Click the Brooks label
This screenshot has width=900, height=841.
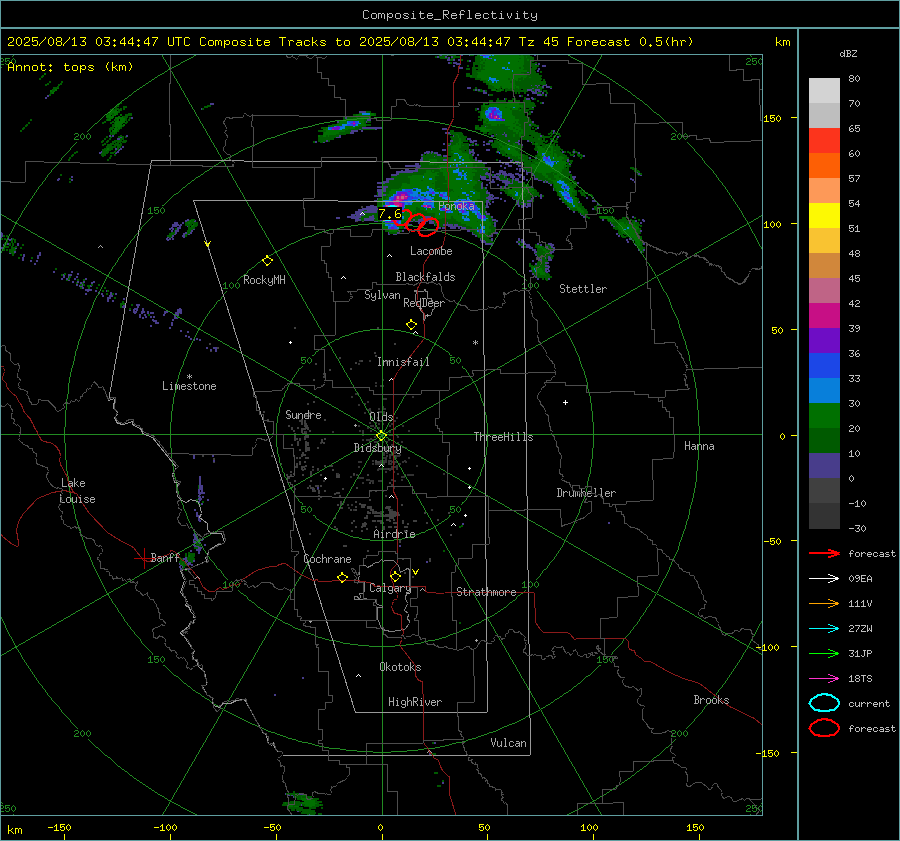[x=711, y=700]
